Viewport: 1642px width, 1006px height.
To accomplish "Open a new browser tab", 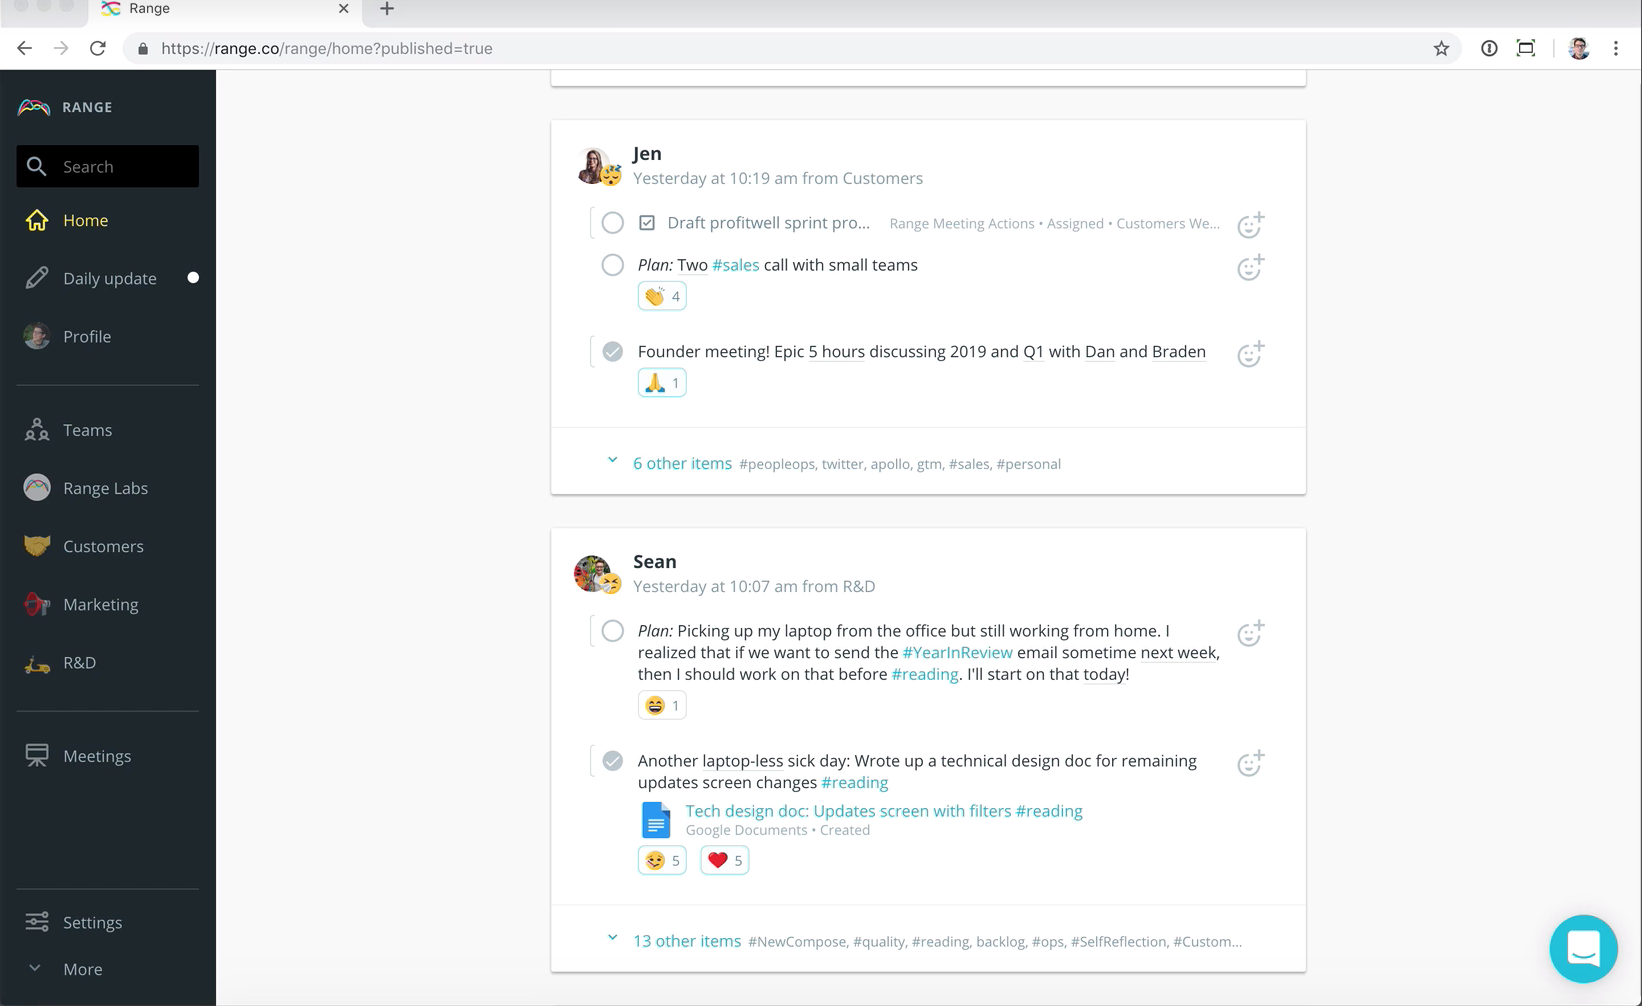I will pos(387,9).
